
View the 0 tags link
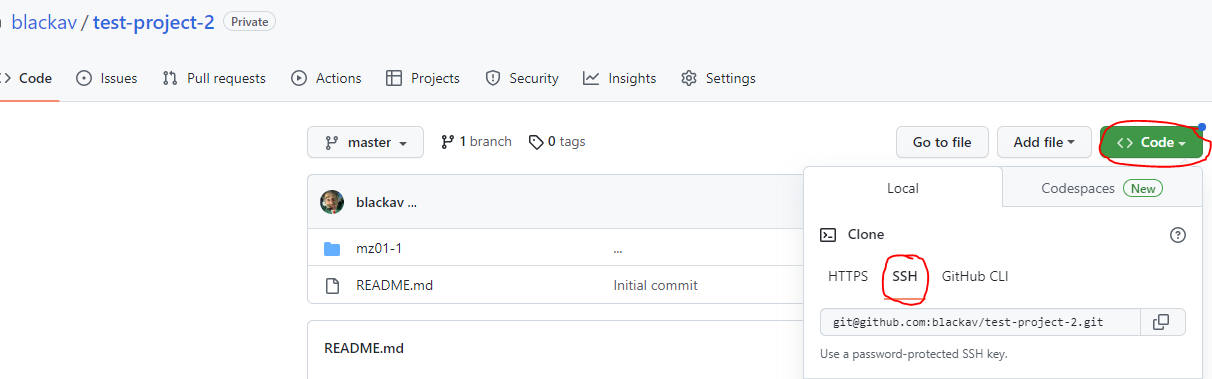557,142
